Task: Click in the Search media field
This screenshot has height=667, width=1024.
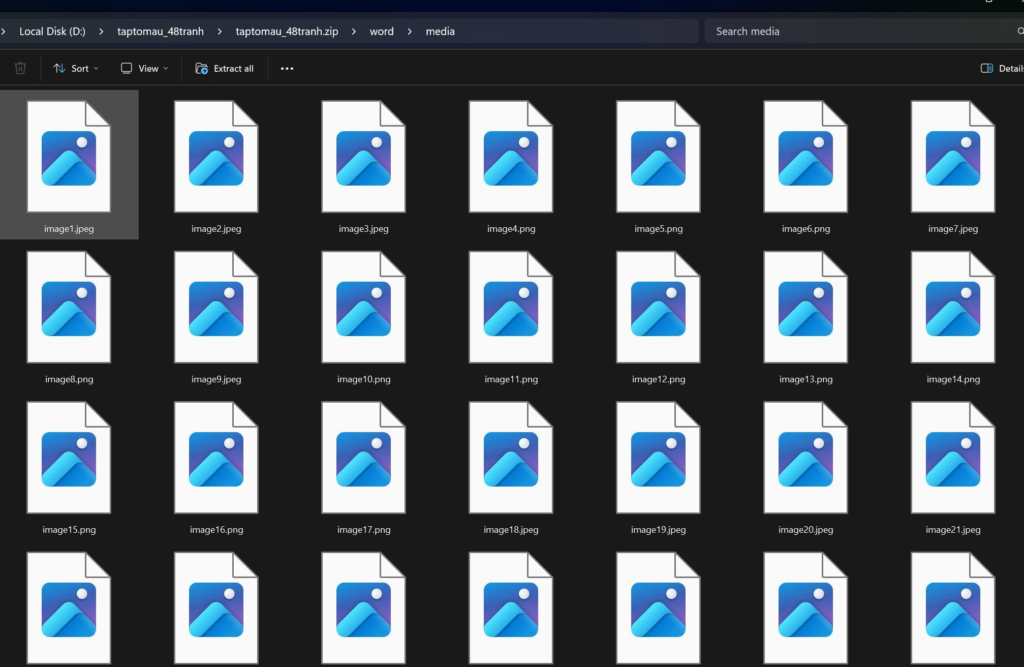Action: point(862,31)
